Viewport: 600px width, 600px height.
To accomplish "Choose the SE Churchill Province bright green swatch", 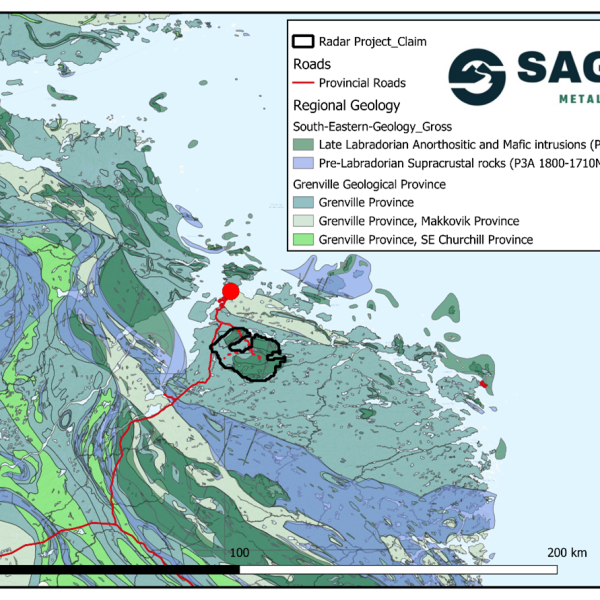I will coord(303,239).
